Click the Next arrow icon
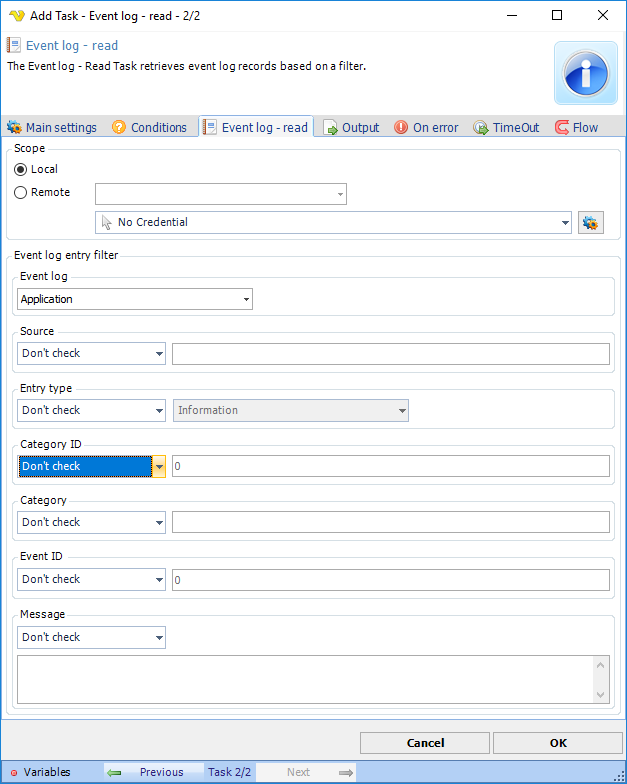 coord(346,772)
